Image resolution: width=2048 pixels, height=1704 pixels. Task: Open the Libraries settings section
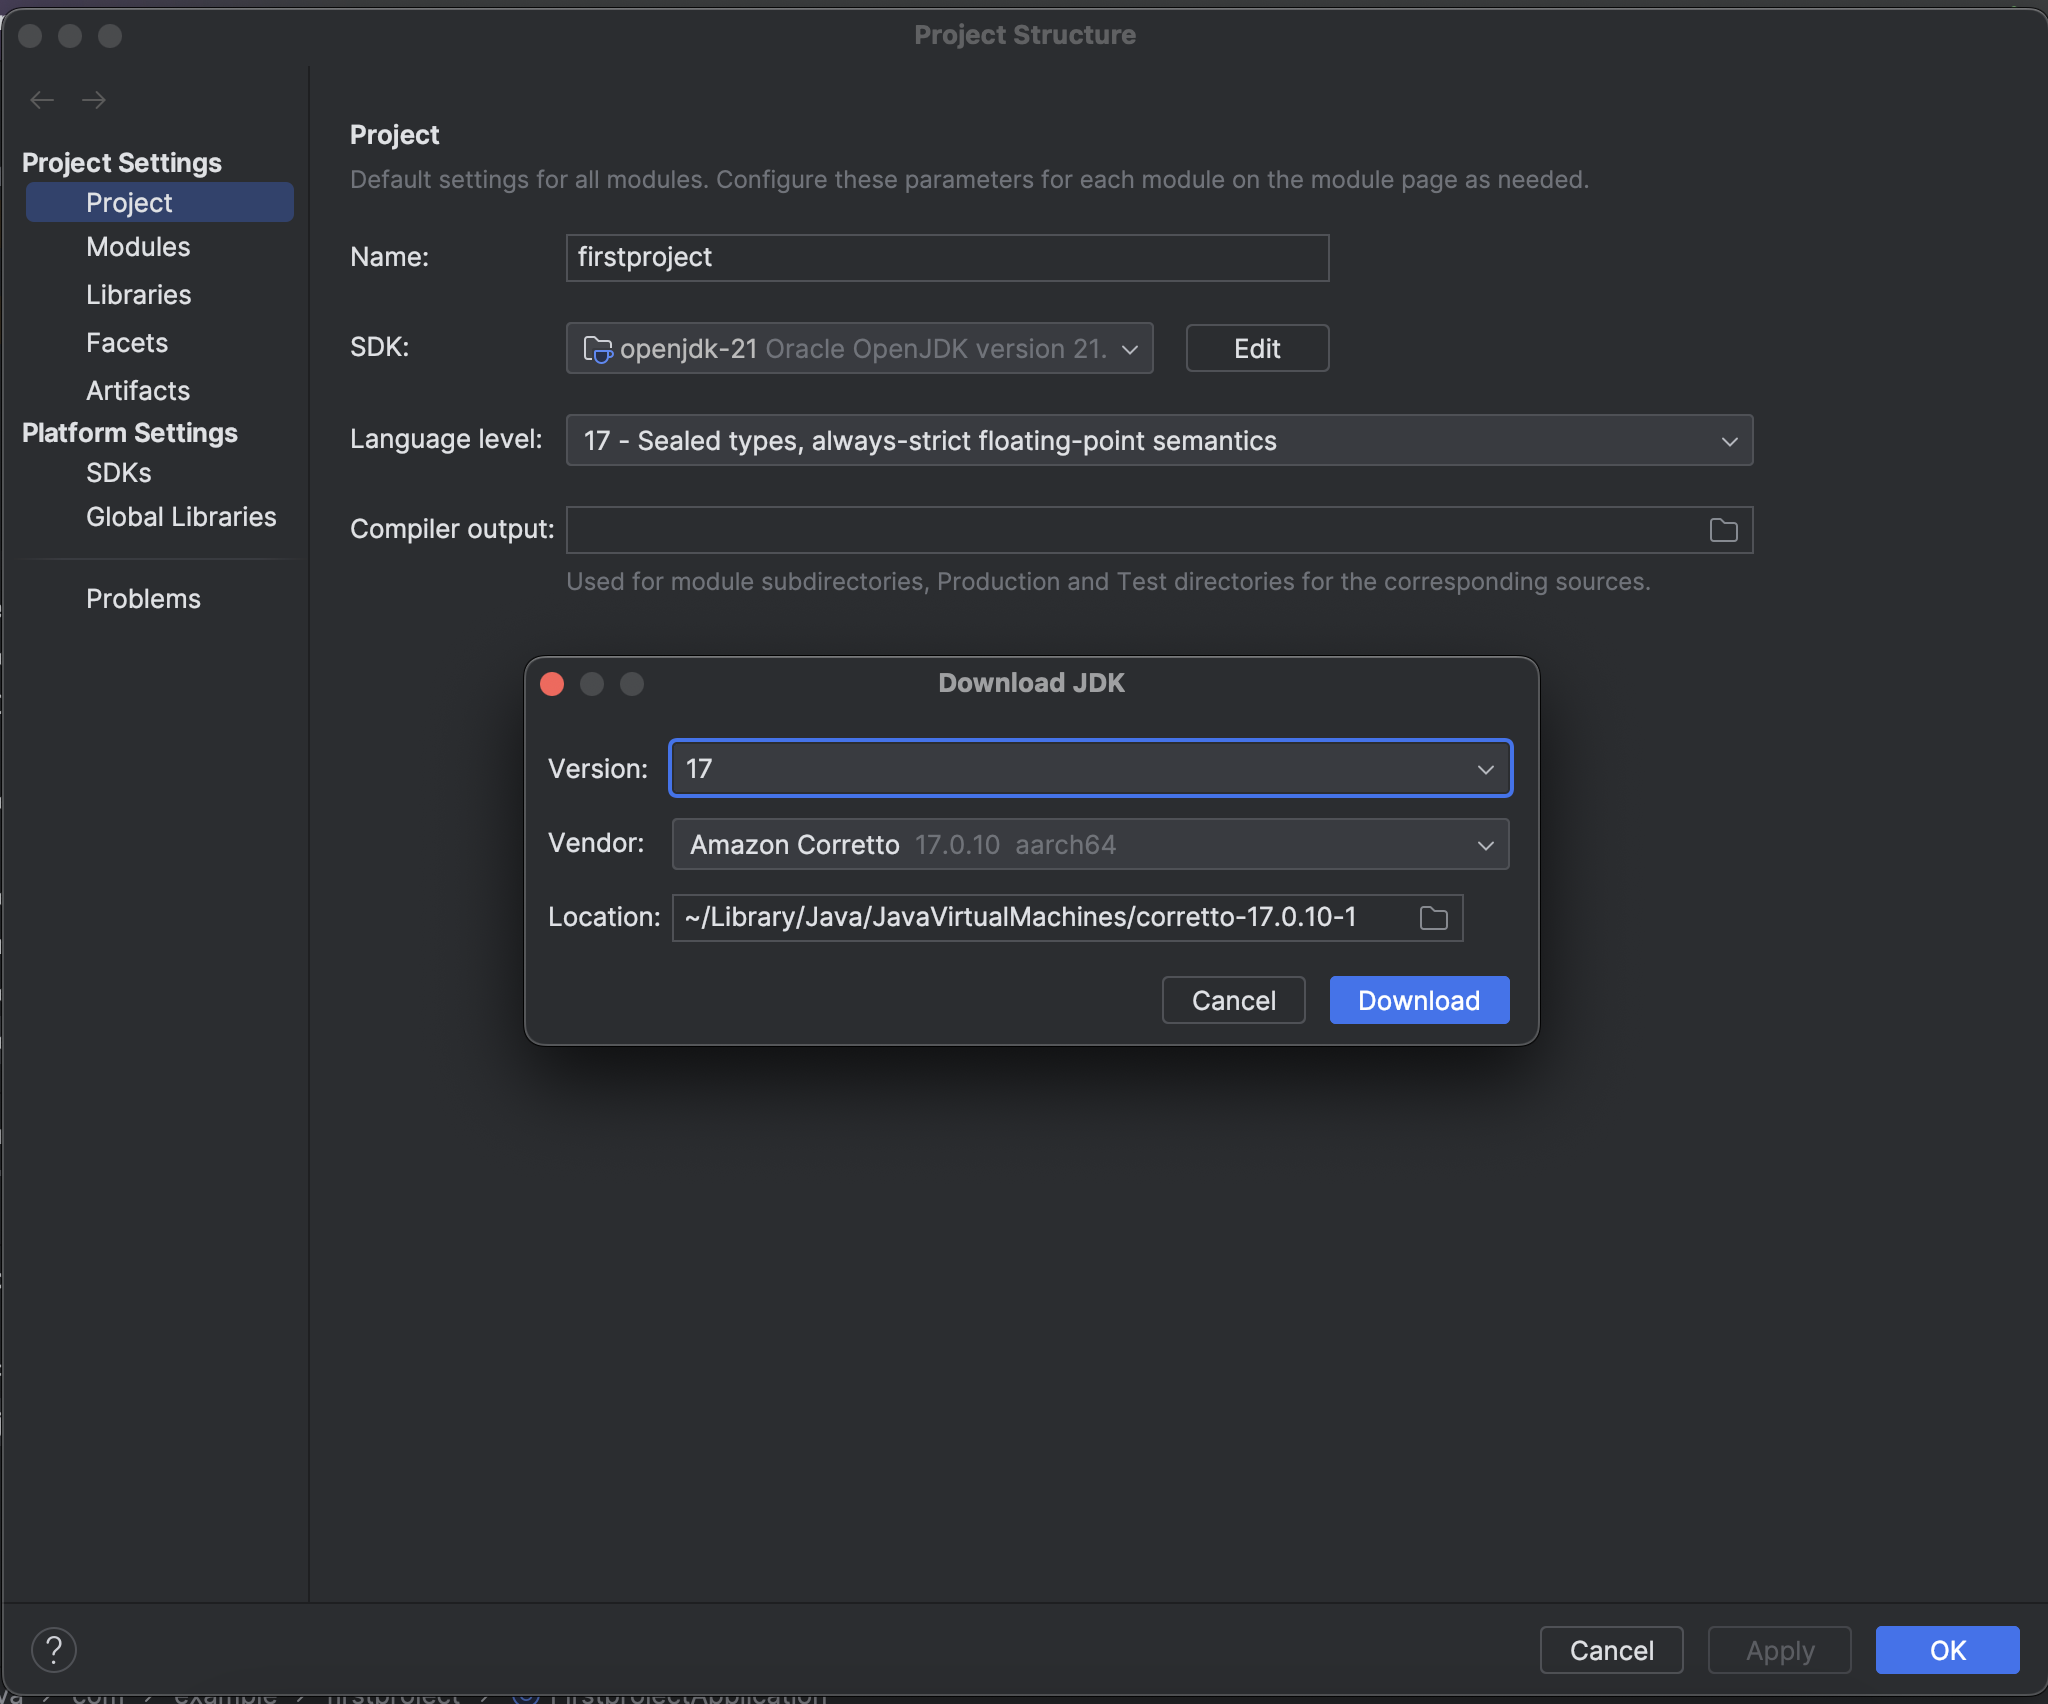pyautogui.click(x=138, y=295)
